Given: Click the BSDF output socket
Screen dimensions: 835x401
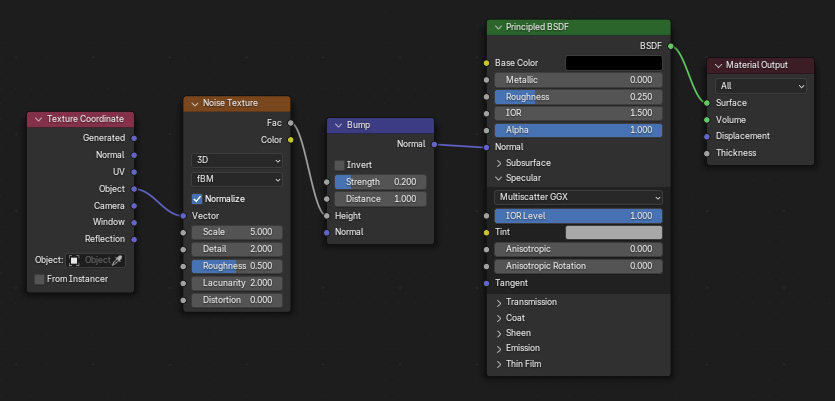Looking at the screenshot, I should click(671, 46).
